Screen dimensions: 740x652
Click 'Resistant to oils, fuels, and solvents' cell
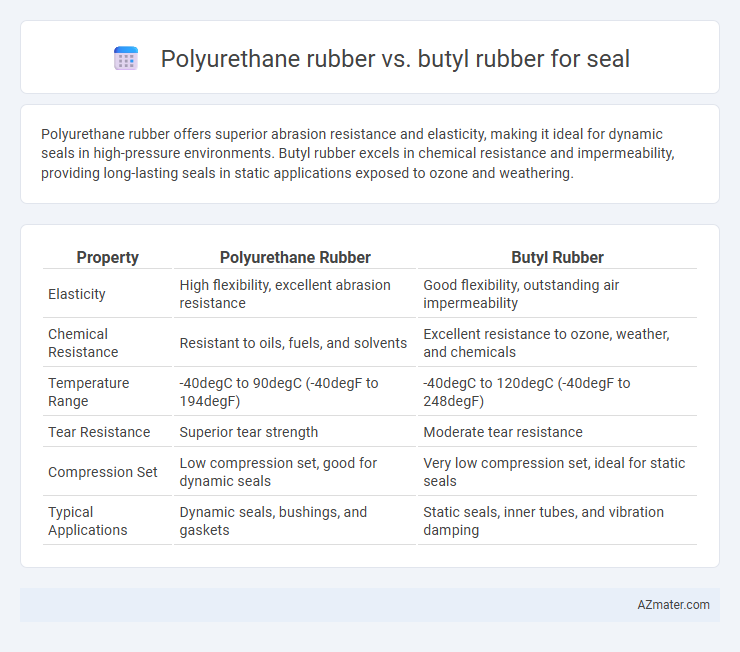[x=293, y=343]
